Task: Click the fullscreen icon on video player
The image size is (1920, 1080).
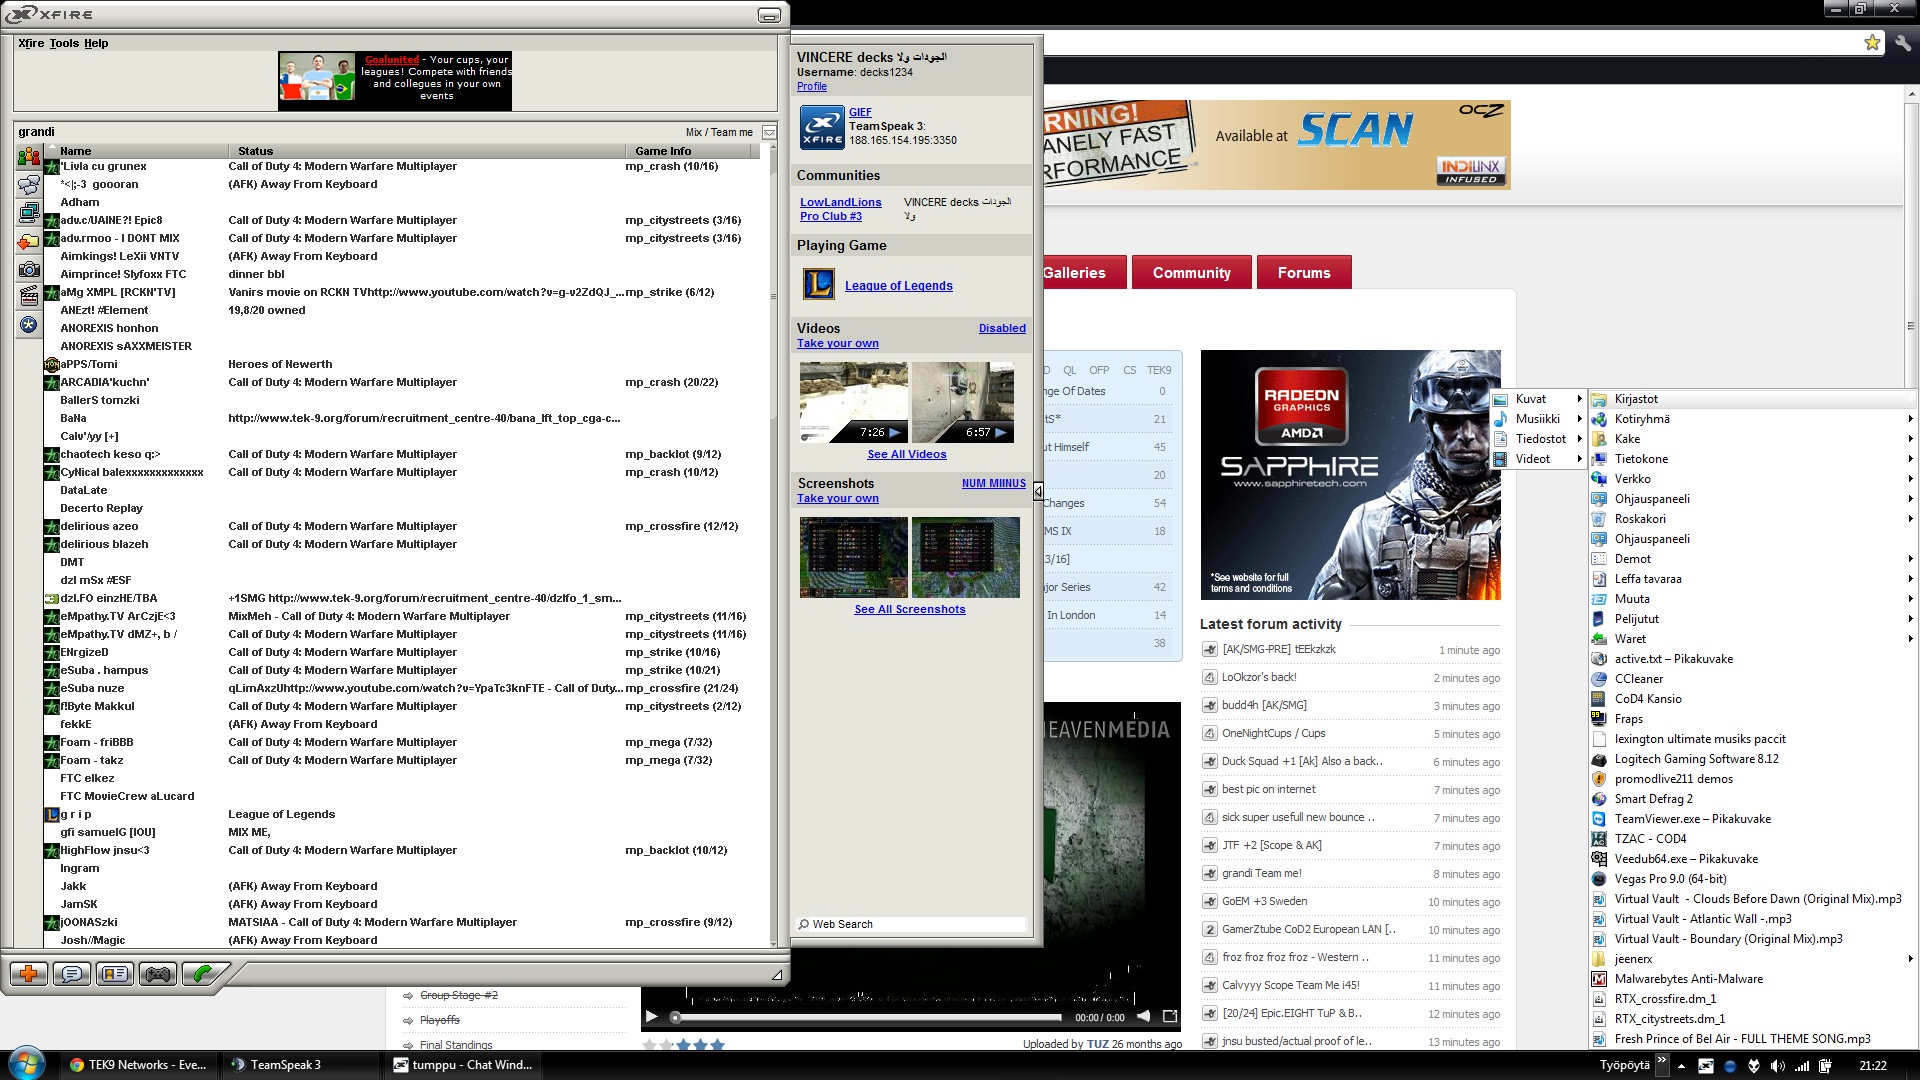Action: pyautogui.click(x=1170, y=1017)
